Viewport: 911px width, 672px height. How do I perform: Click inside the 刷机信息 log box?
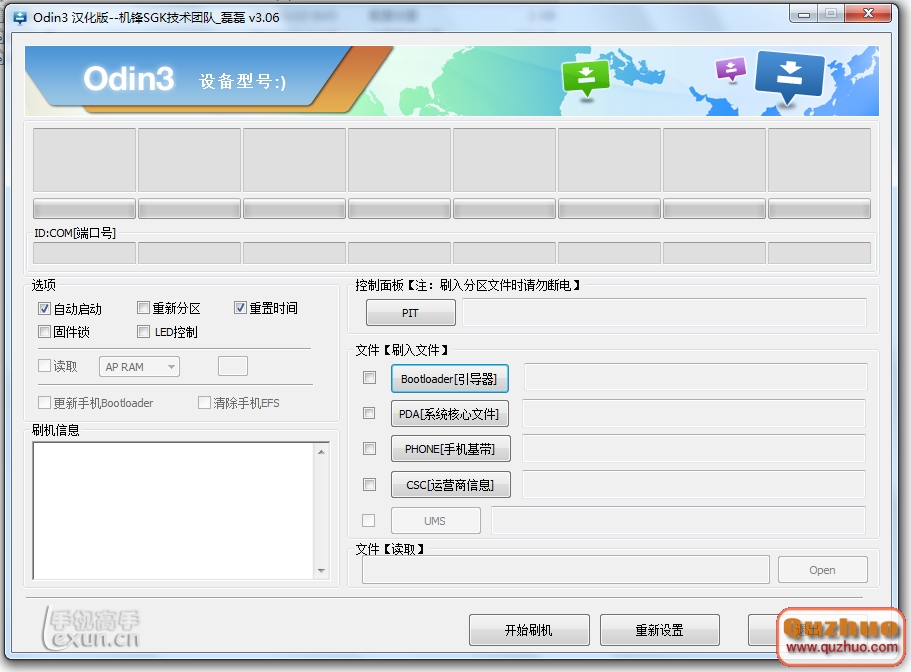click(x=173, y=511)
